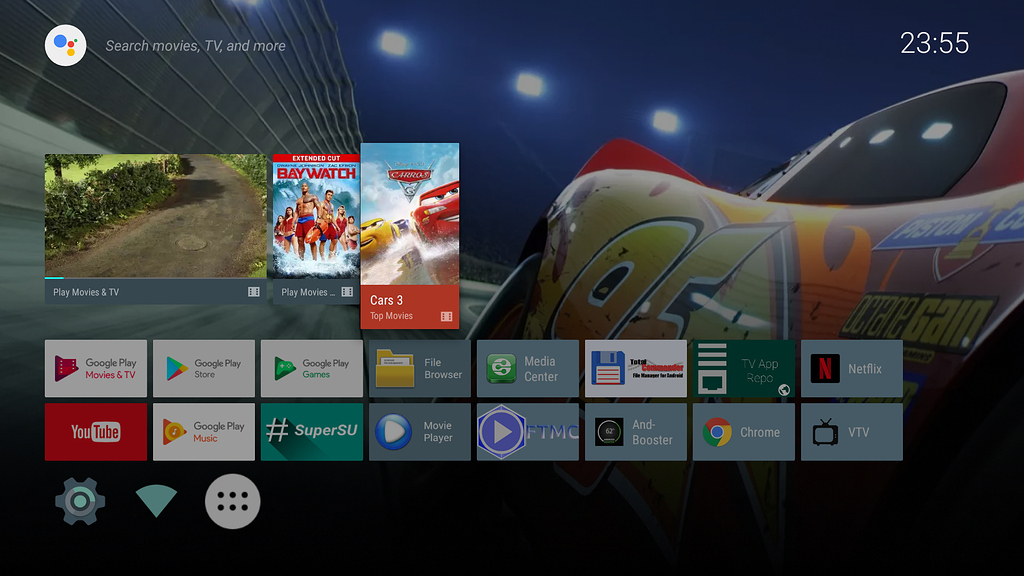Open the Media Center app

coord(527,368)
